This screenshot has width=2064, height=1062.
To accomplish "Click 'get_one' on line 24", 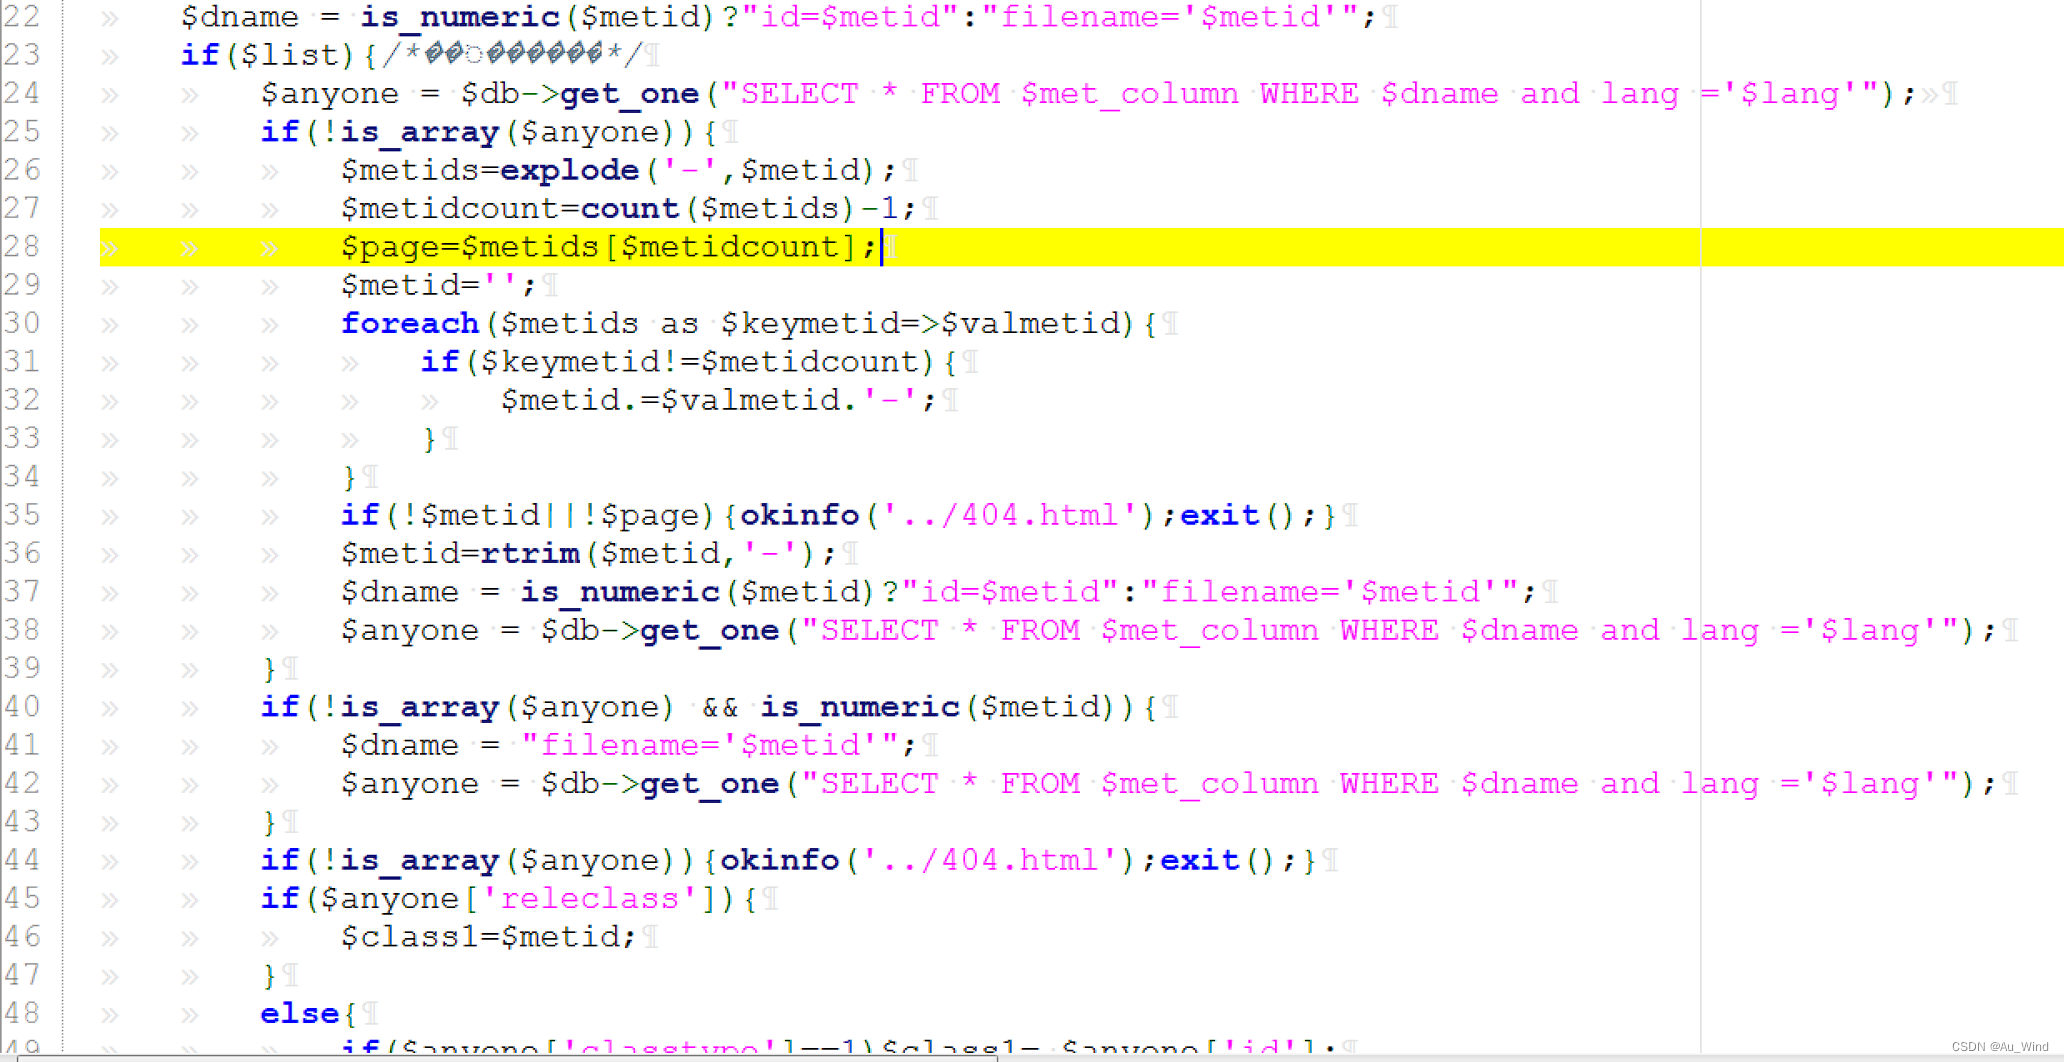I will pos(630,94).
